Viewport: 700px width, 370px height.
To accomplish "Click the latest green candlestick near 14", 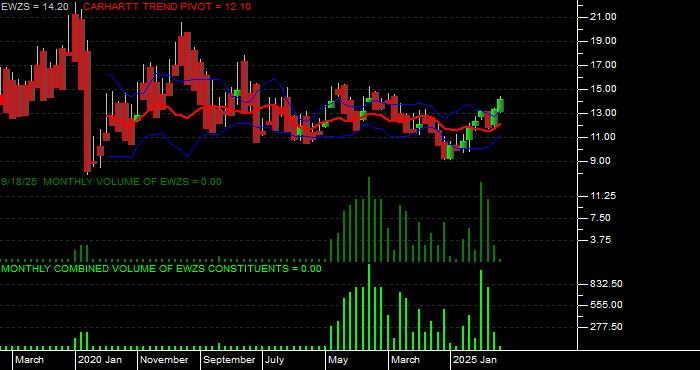I will pos(500,104).
